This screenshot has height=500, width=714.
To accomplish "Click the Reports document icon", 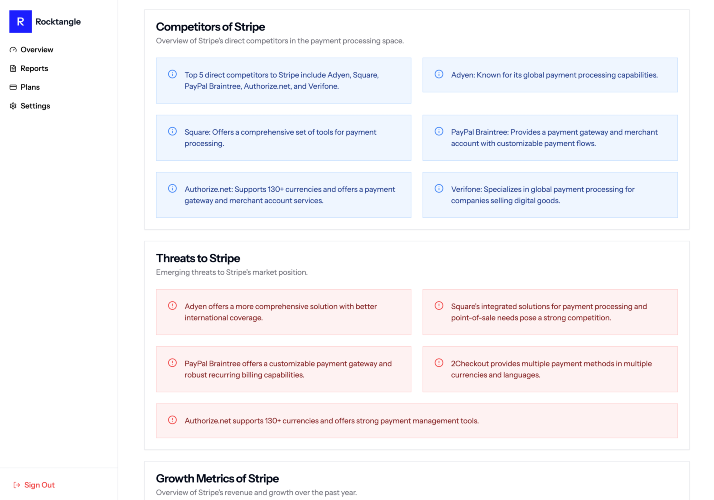I will point(13,68).
